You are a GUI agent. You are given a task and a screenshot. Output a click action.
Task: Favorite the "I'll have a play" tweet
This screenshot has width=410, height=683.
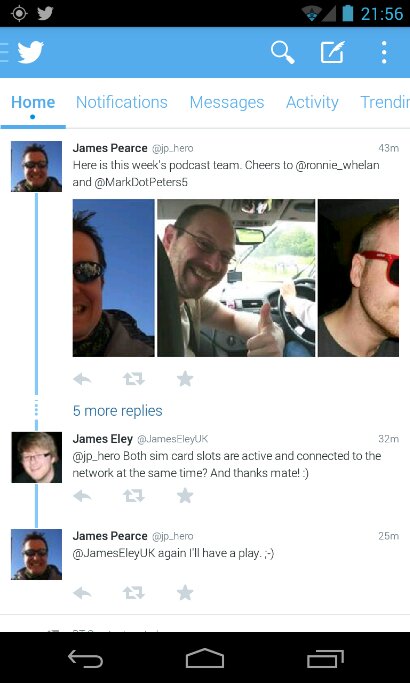coord(185,592)
